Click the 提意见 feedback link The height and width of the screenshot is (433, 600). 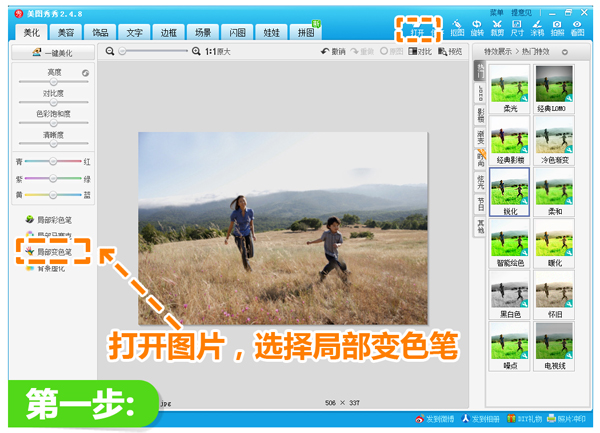521,13
